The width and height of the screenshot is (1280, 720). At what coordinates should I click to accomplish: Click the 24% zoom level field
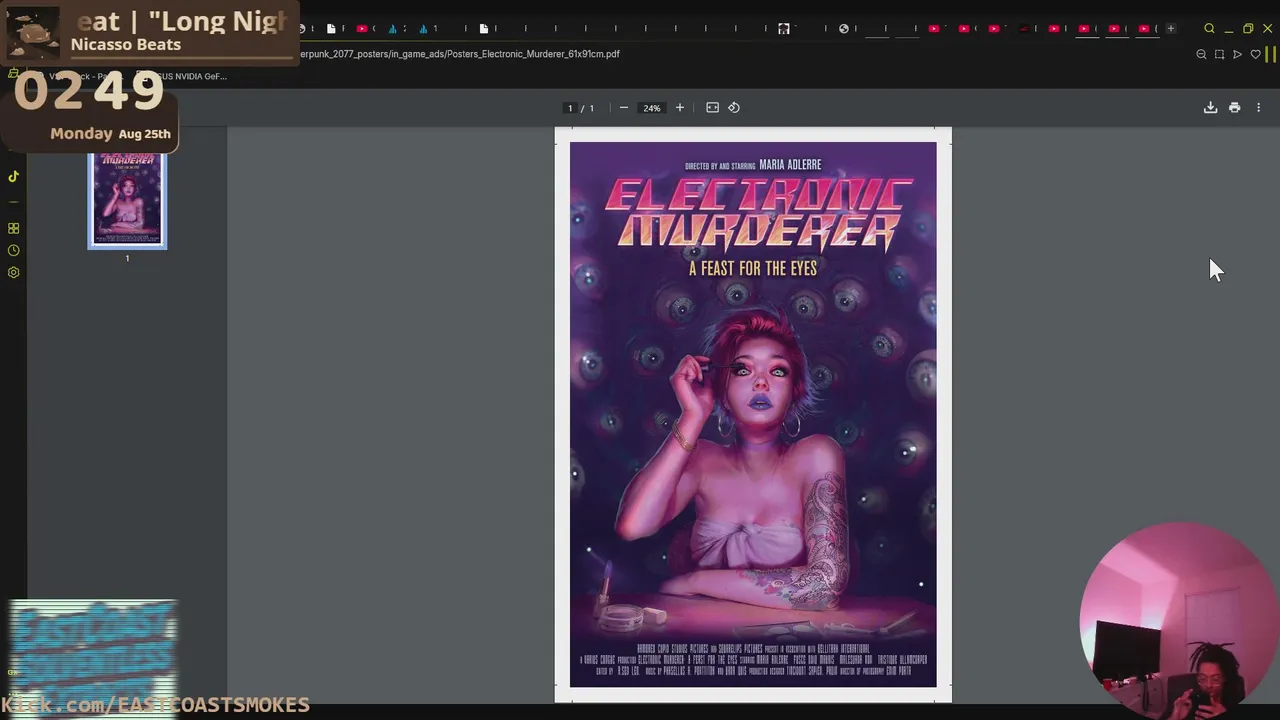pos(652,108)
